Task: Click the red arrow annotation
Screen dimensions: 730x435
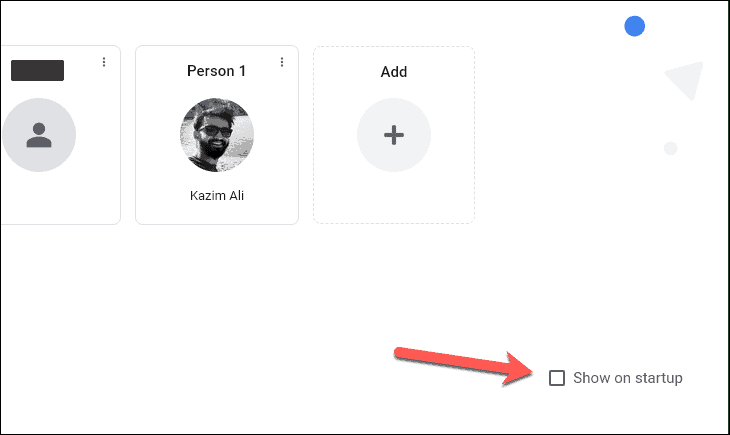Action: (463, 366)
